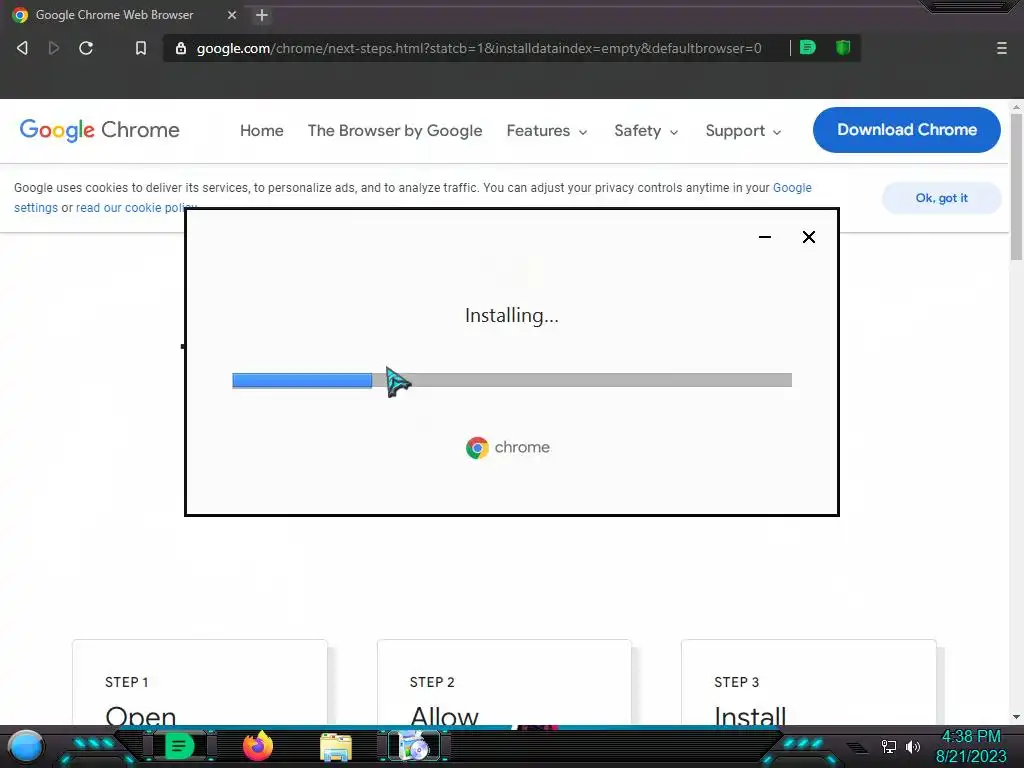Open the green shield extension icon
Screen dimensions: 1024x768
(843, 47)
